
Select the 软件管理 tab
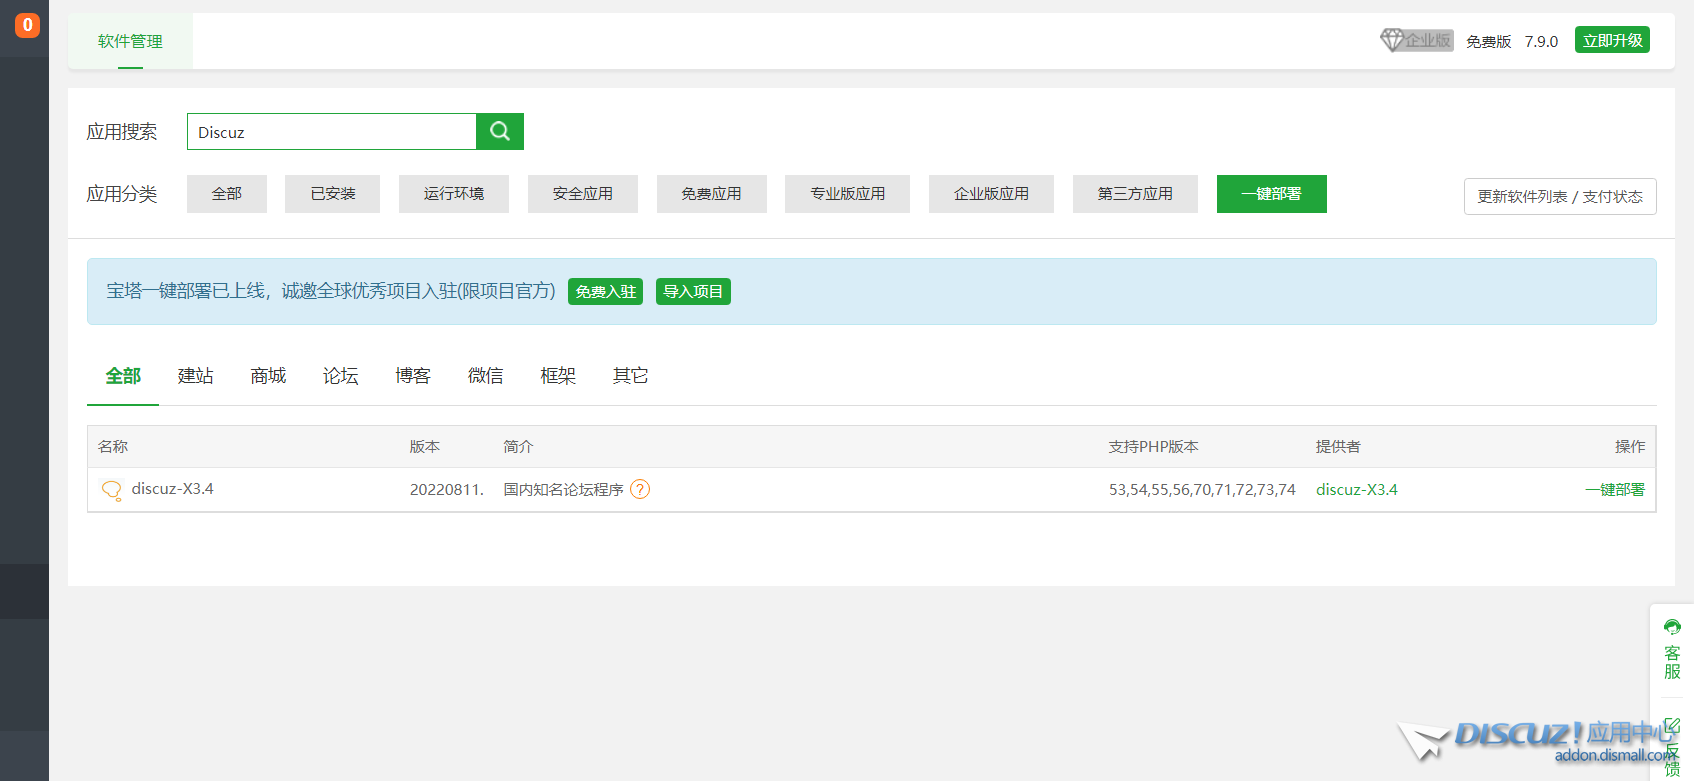coord(130,41)
